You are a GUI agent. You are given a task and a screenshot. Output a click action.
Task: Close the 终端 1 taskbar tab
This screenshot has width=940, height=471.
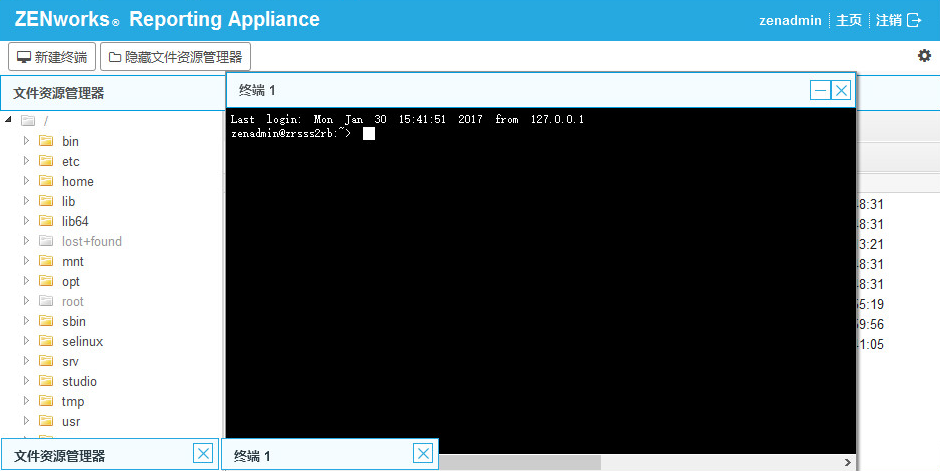point(423,454)
